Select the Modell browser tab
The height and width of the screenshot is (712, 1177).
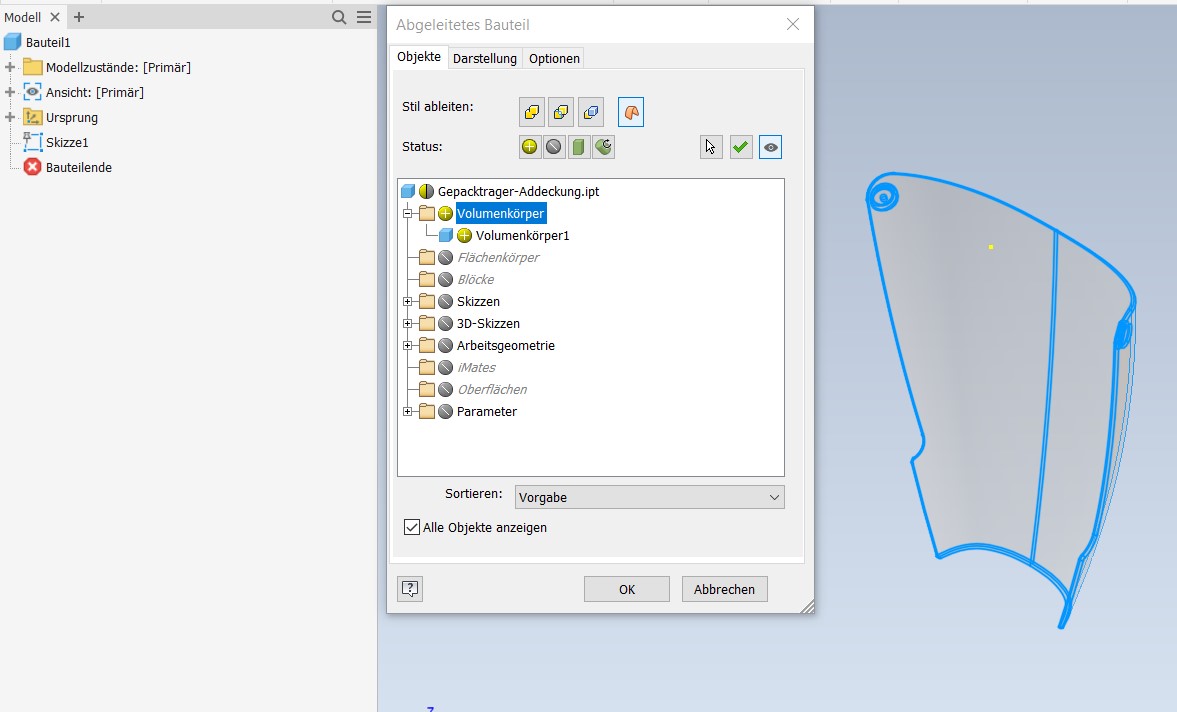coord(23,17)
